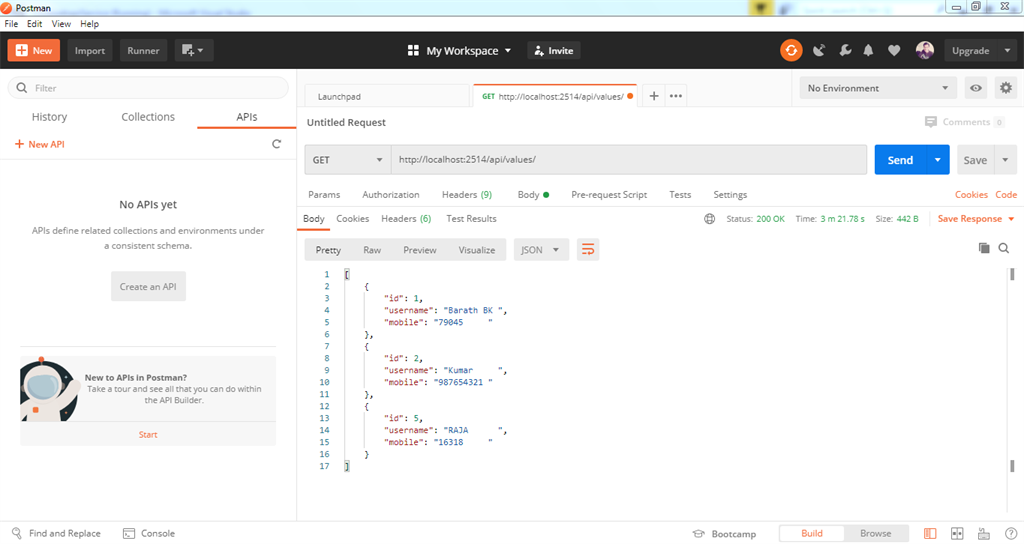Switch to the Browse mode toggle

875,534
